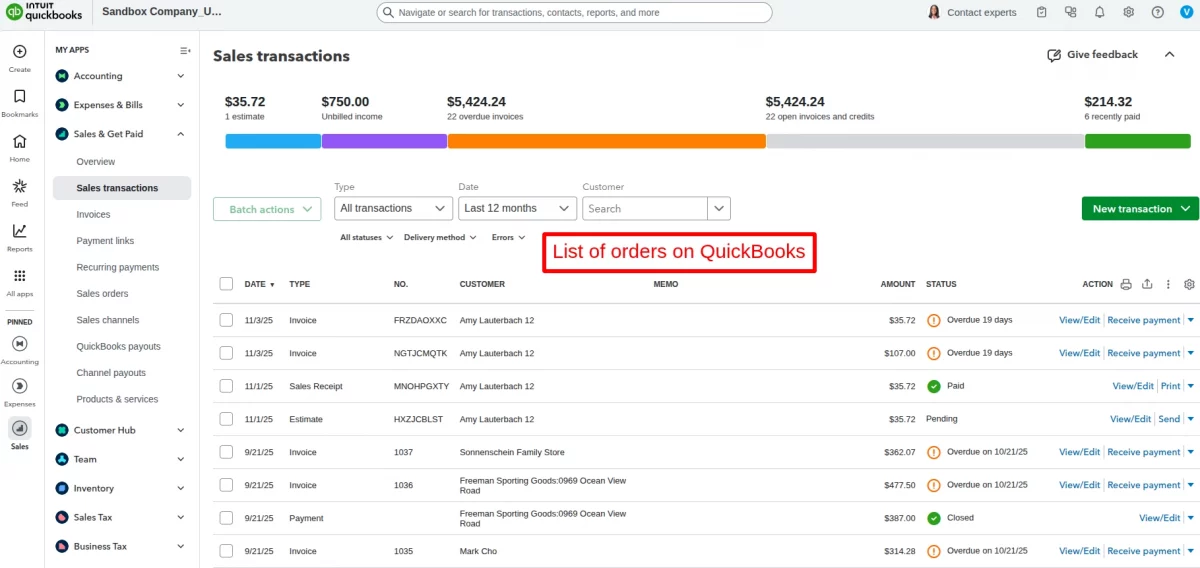Open the Customer dropdown arrow

tap(719, 208)
